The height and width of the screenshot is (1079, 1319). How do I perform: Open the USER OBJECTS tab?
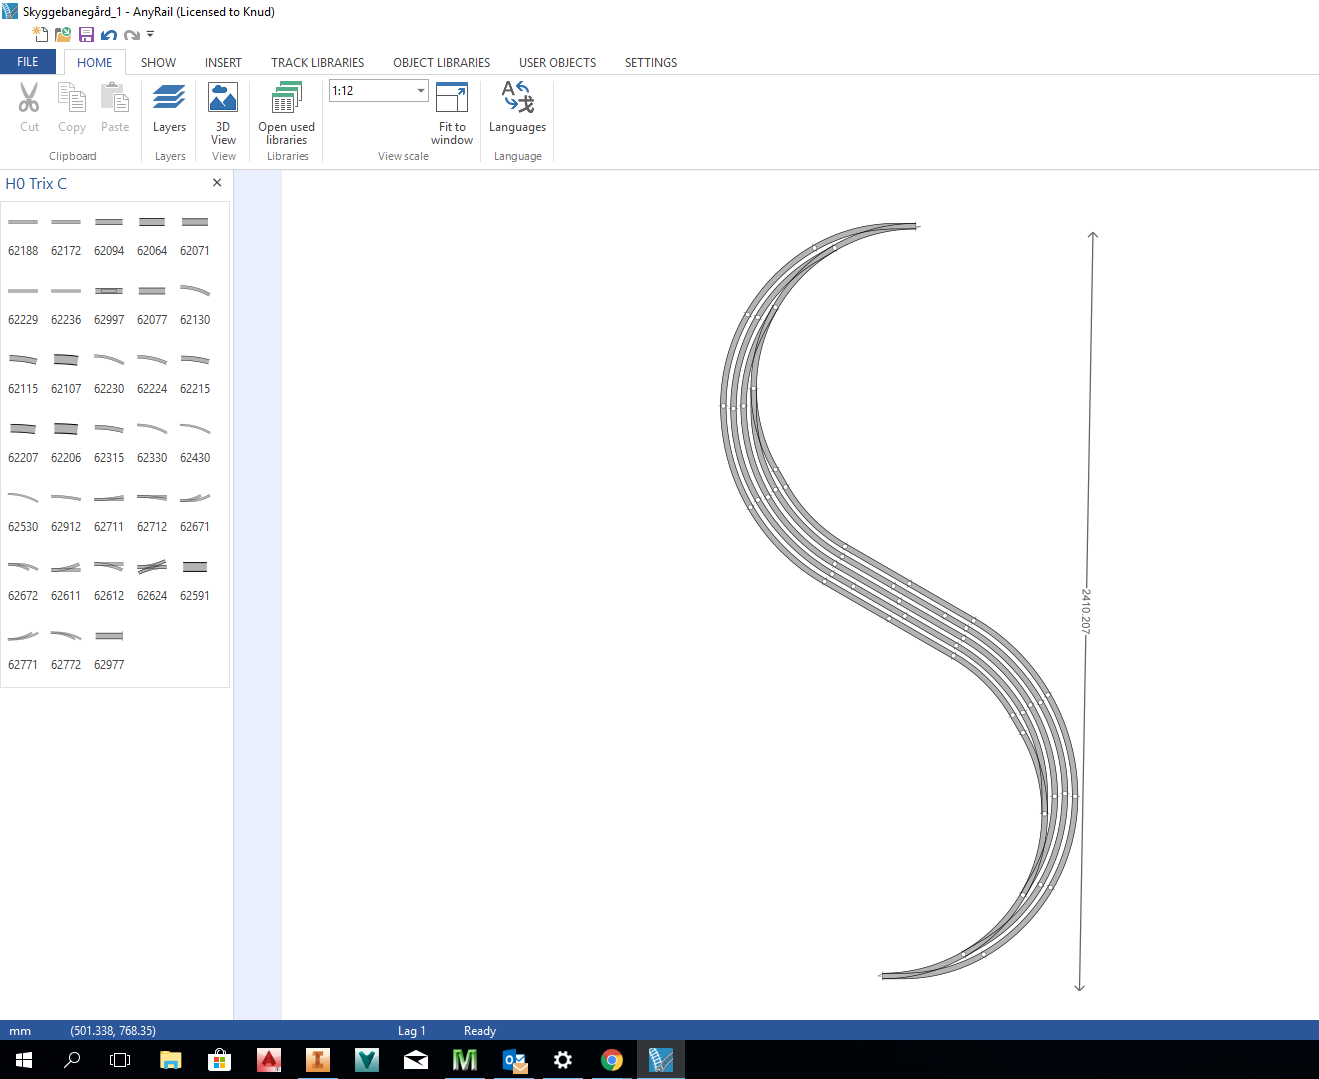(x=557, y=62)
